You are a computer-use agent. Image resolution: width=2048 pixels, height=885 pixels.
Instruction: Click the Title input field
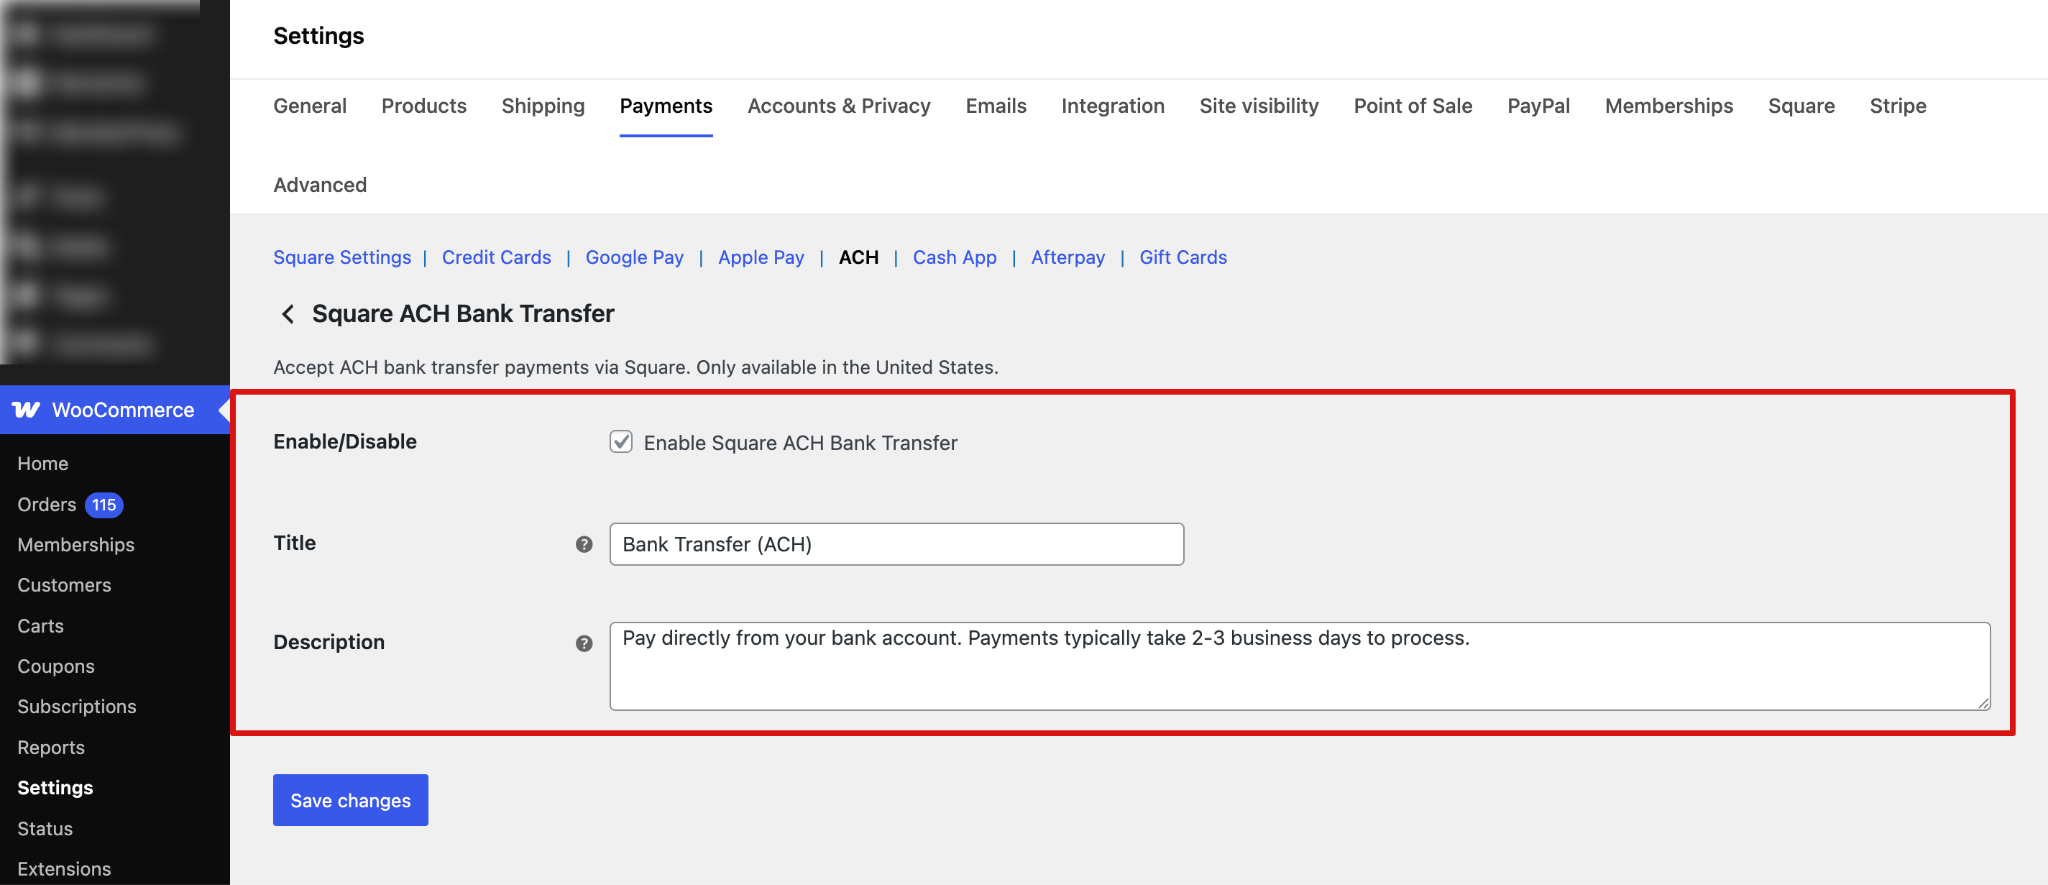[896, 544]
